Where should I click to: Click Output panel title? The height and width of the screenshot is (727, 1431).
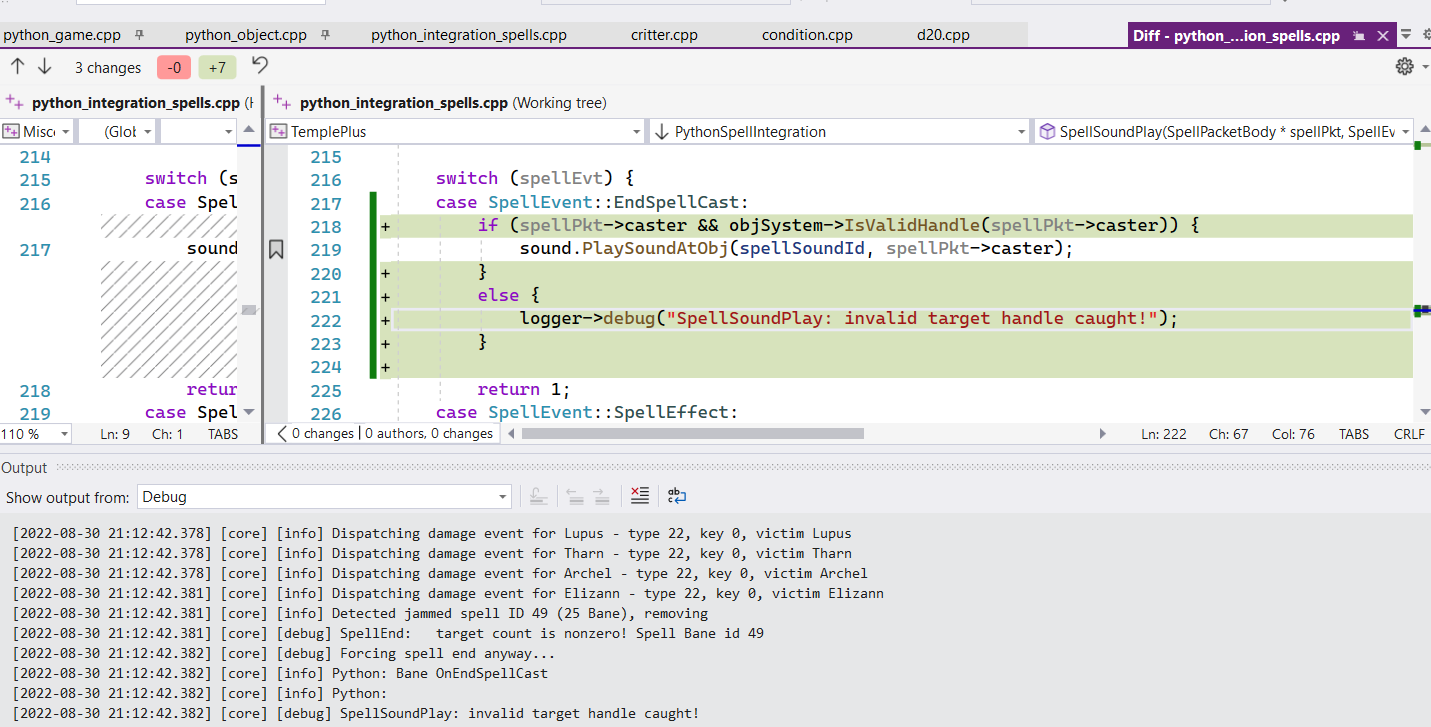tap(24, 468)
